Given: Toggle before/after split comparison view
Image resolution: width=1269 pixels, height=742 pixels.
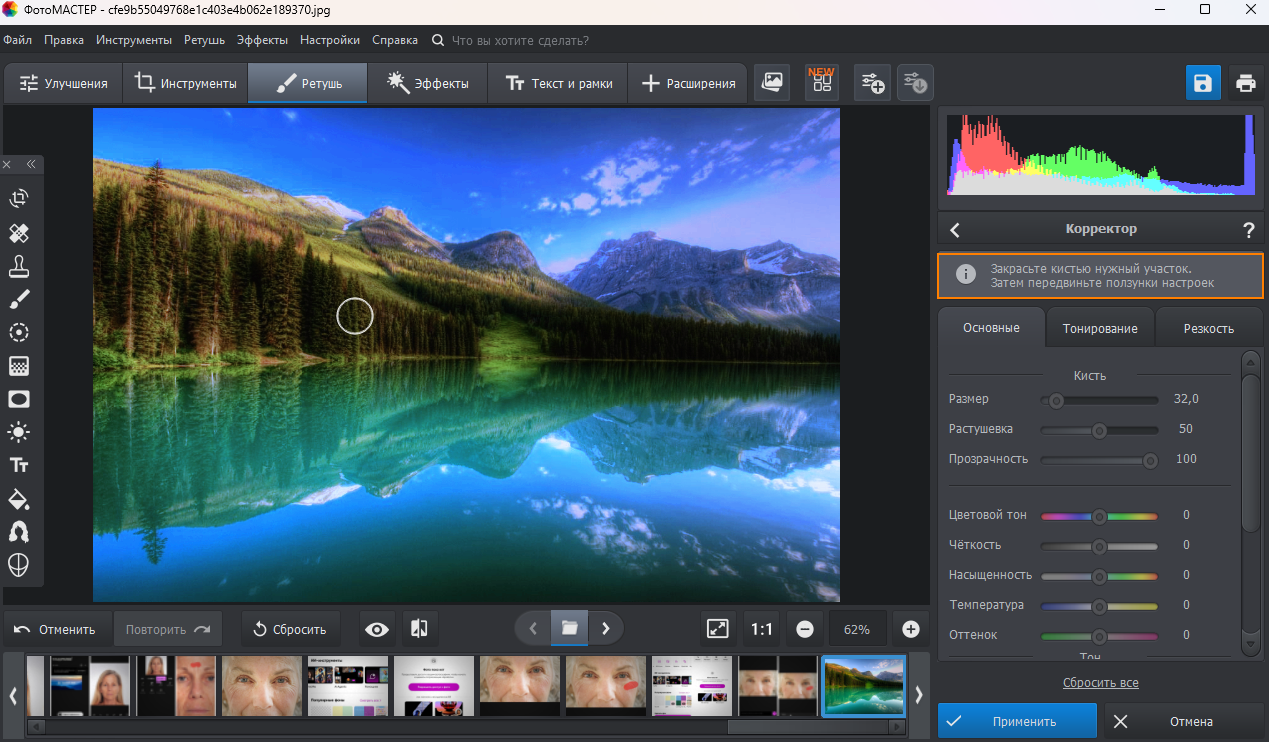Looking at the screenshot, I should pyautogui.click(x=420, y=629).
